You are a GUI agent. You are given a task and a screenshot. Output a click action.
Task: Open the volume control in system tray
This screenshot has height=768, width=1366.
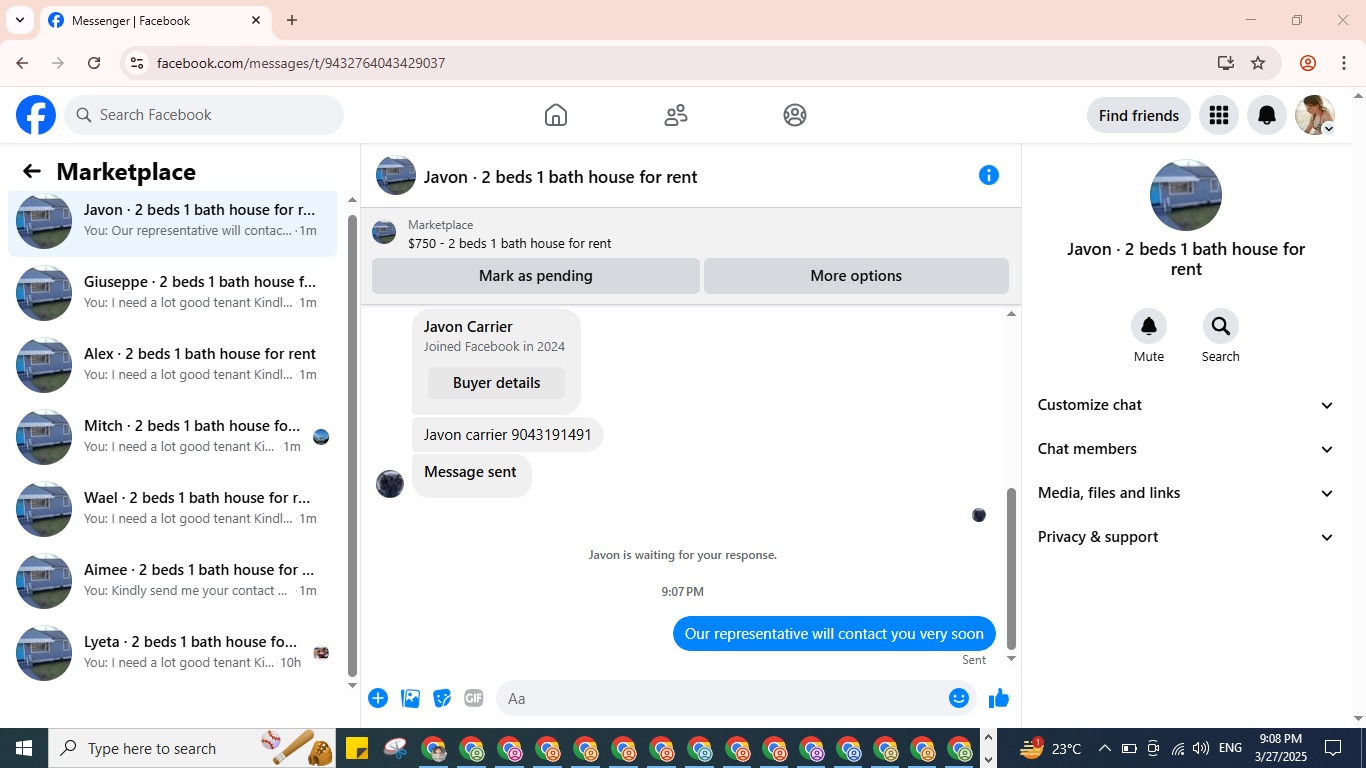(1201, 748)
